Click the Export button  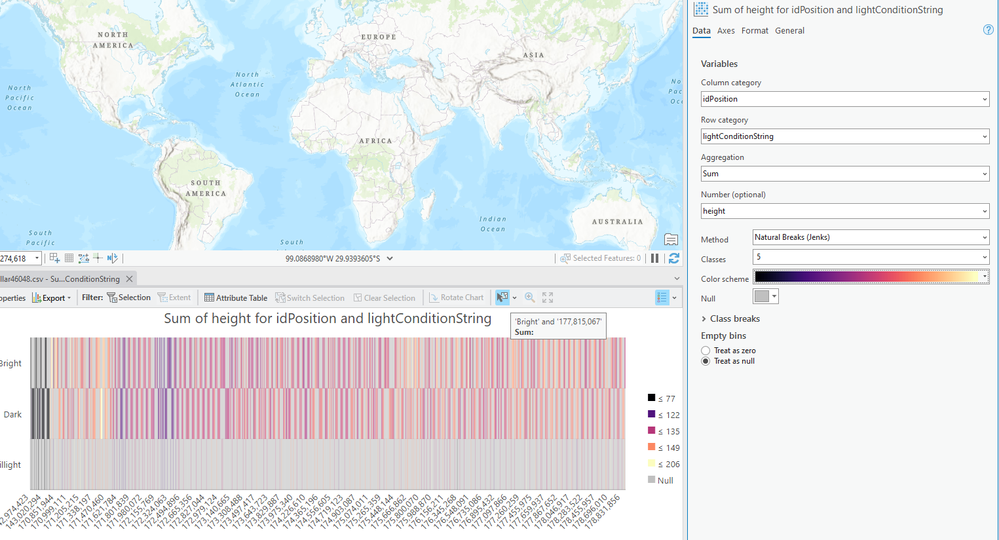coord(53,298)
